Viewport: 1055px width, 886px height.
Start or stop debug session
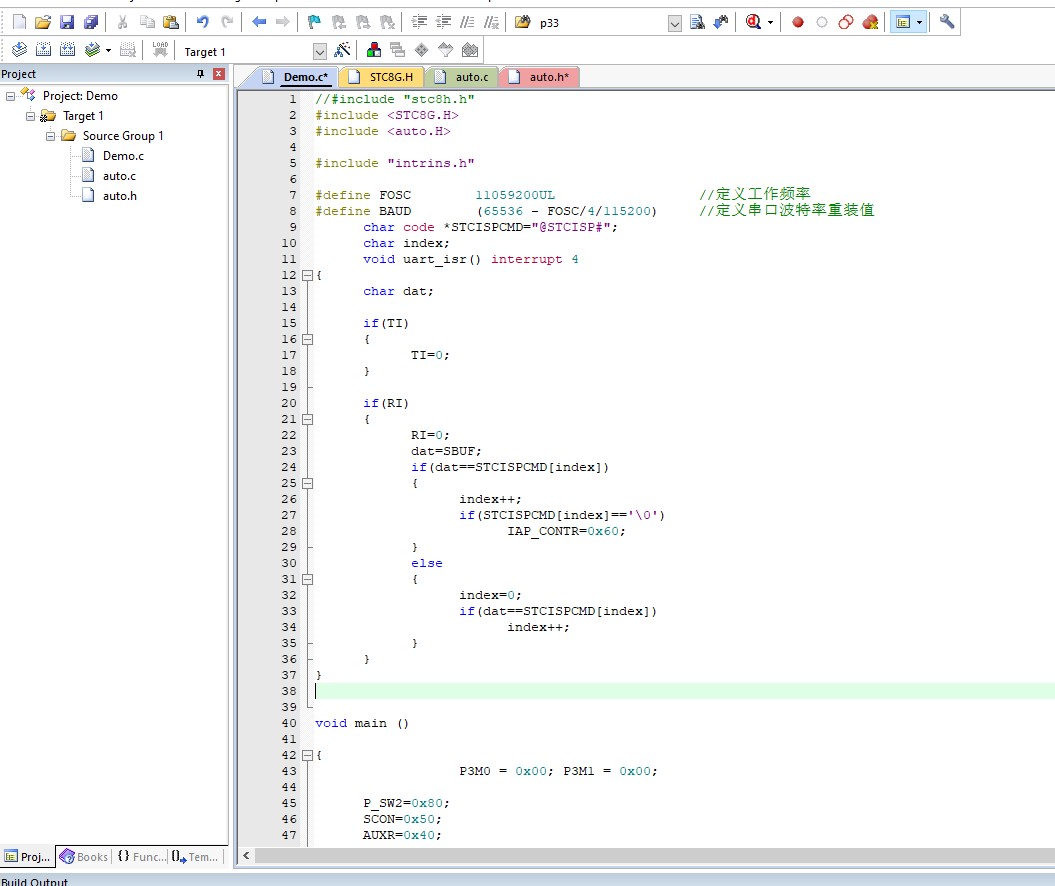(754, 22)
